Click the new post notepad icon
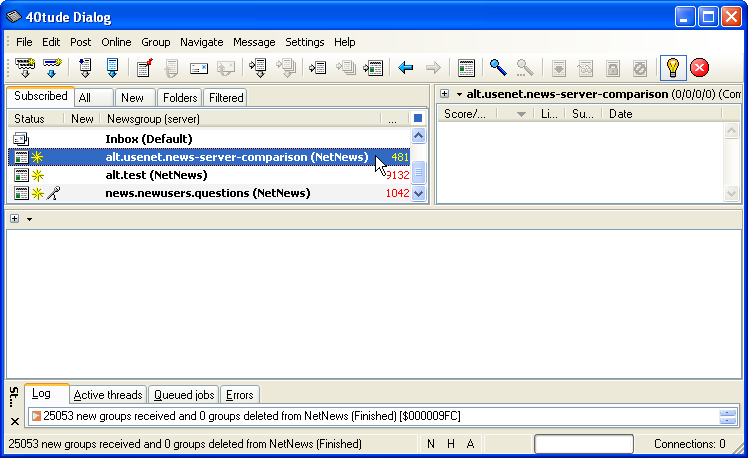Viewport: 748px width, 458px height. (x=144, y=68)
